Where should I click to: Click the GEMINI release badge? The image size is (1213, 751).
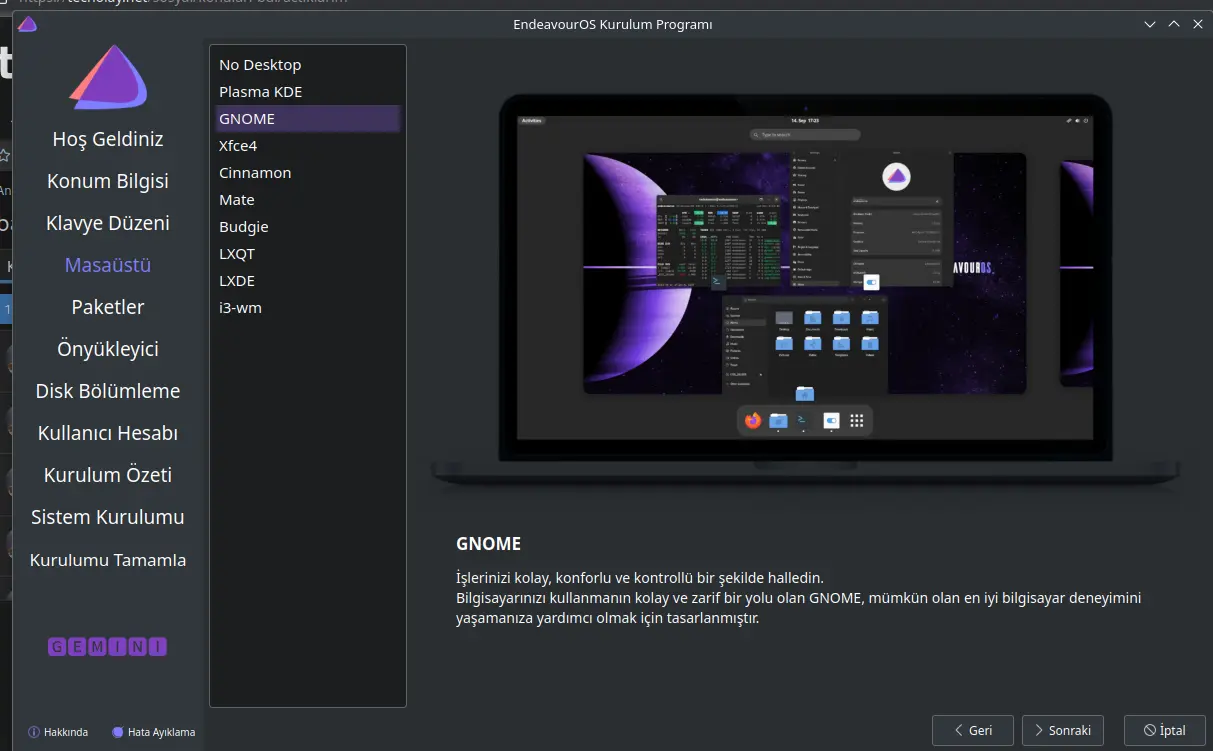(108, 647)
